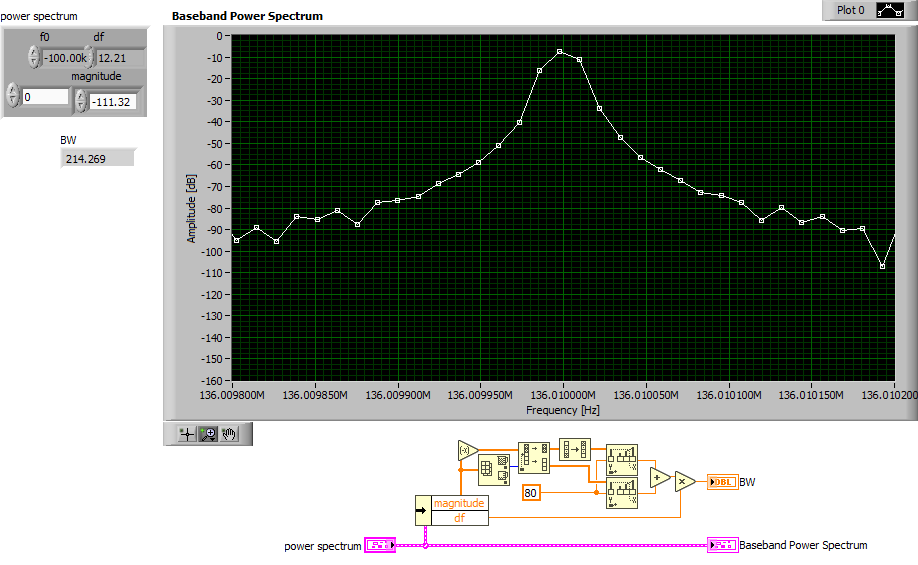Screen dimensions: 918x565
Task: Click the x-axis value 136.010000M
Action: [563, 395]
